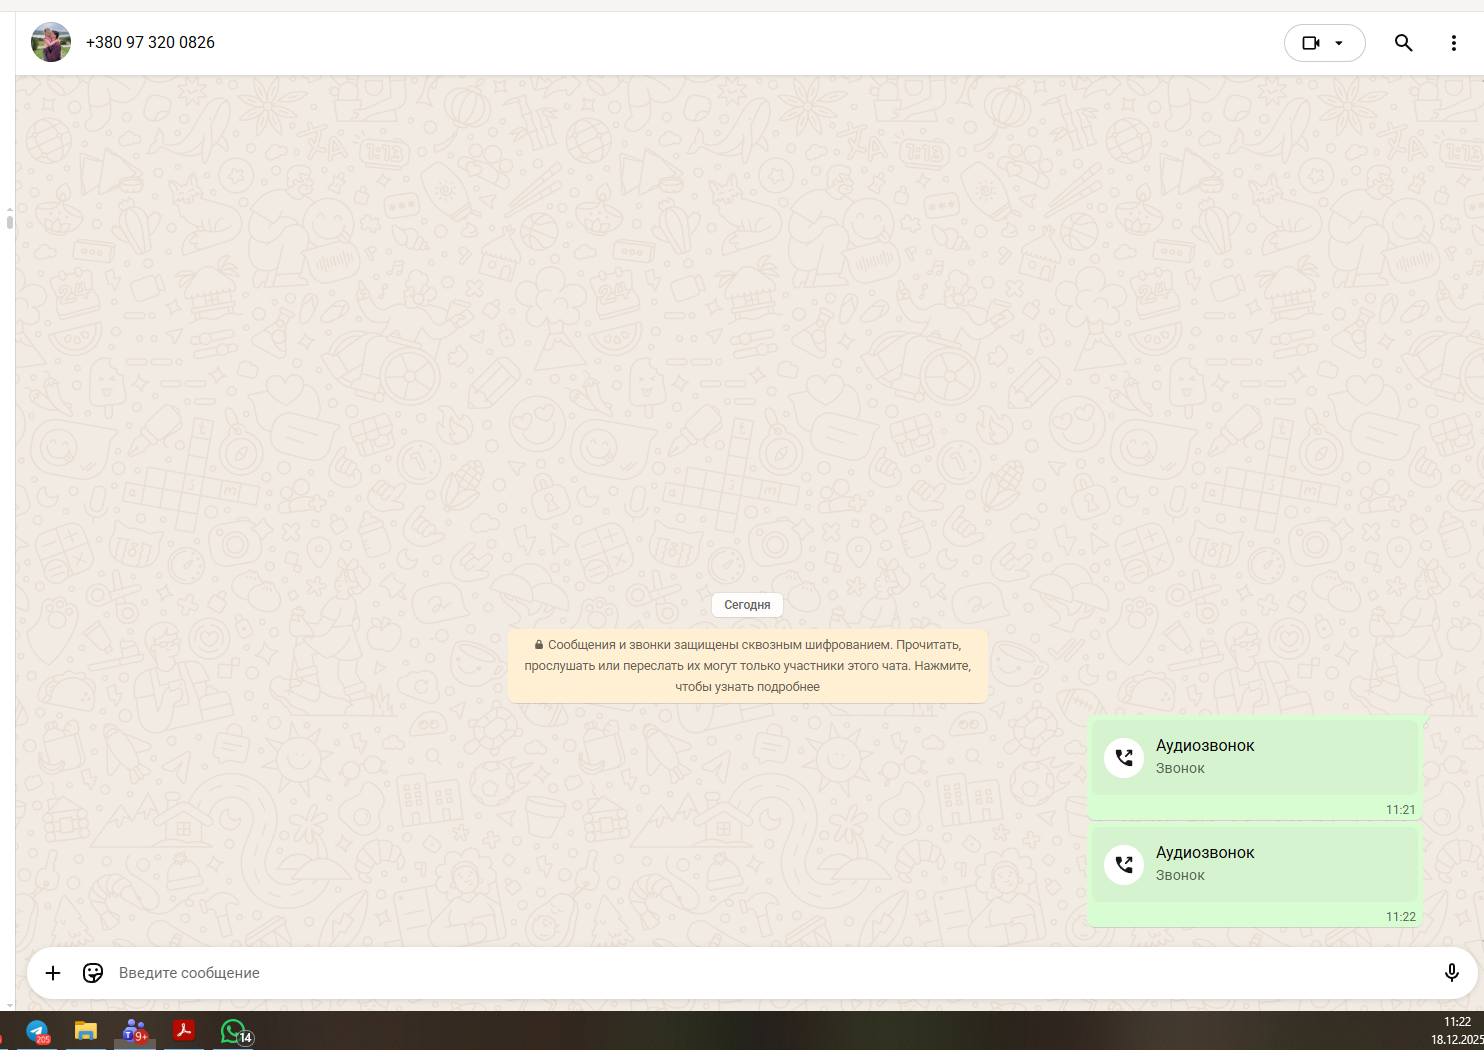Open Adobe Acrobat from the taskbar
Screen dimensions: 1484x1050
[x=184, y=1030]
